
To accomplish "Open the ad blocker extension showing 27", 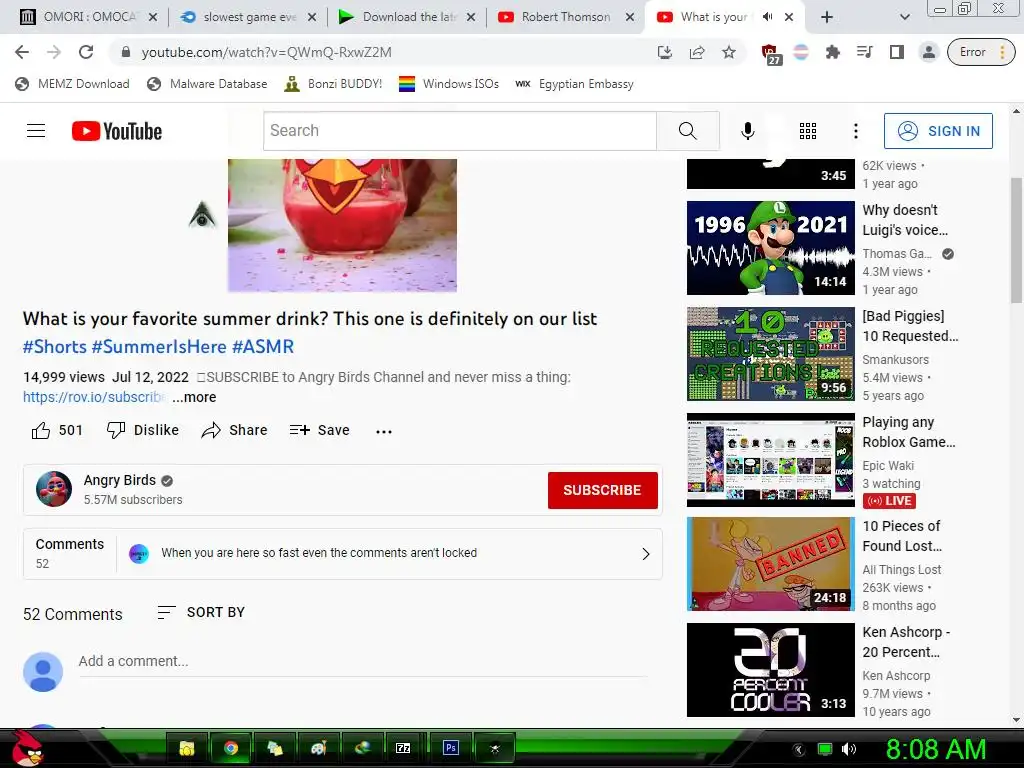I will click(771, 54).
